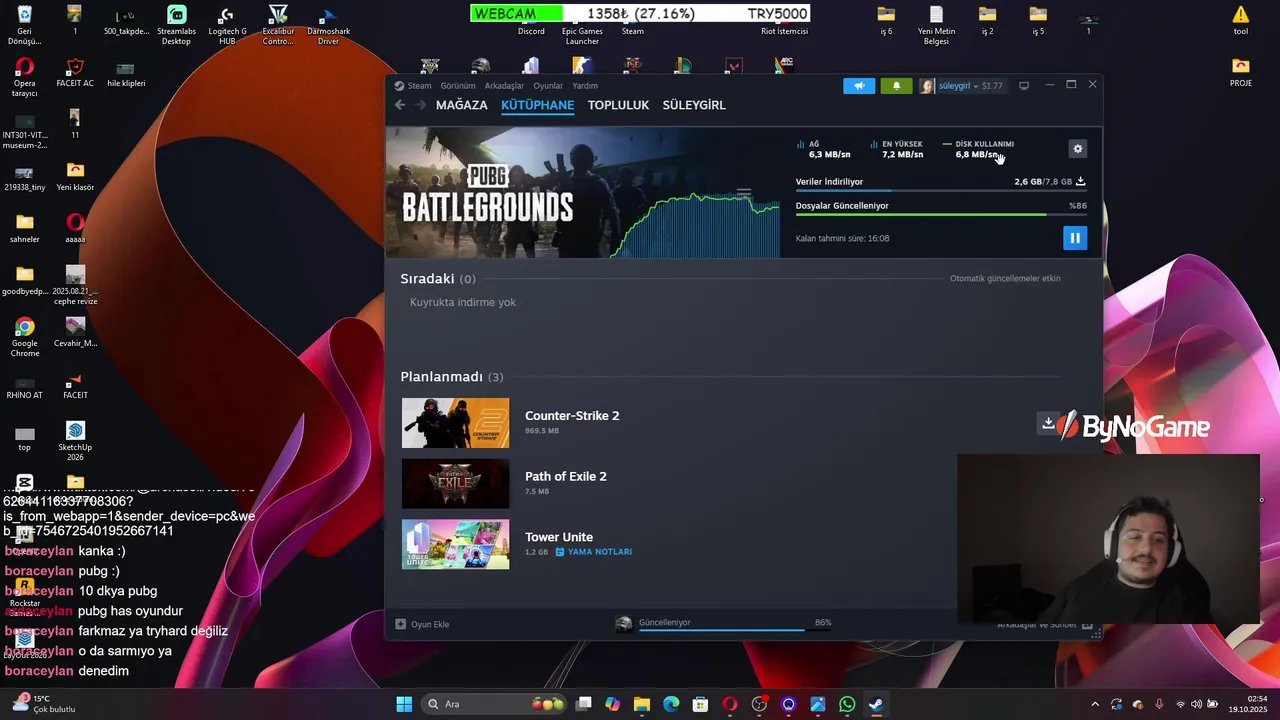Screen dimensions: 1280x720
Task: Click the Path of Exile 2 thumbnail
Action: coord(455,484)
